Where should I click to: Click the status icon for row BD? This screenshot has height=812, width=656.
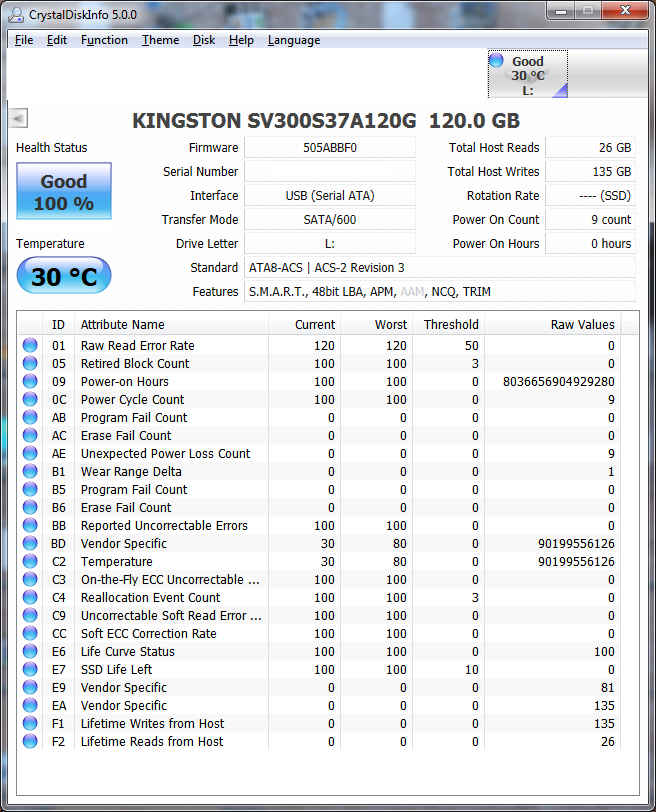point(30,543)
